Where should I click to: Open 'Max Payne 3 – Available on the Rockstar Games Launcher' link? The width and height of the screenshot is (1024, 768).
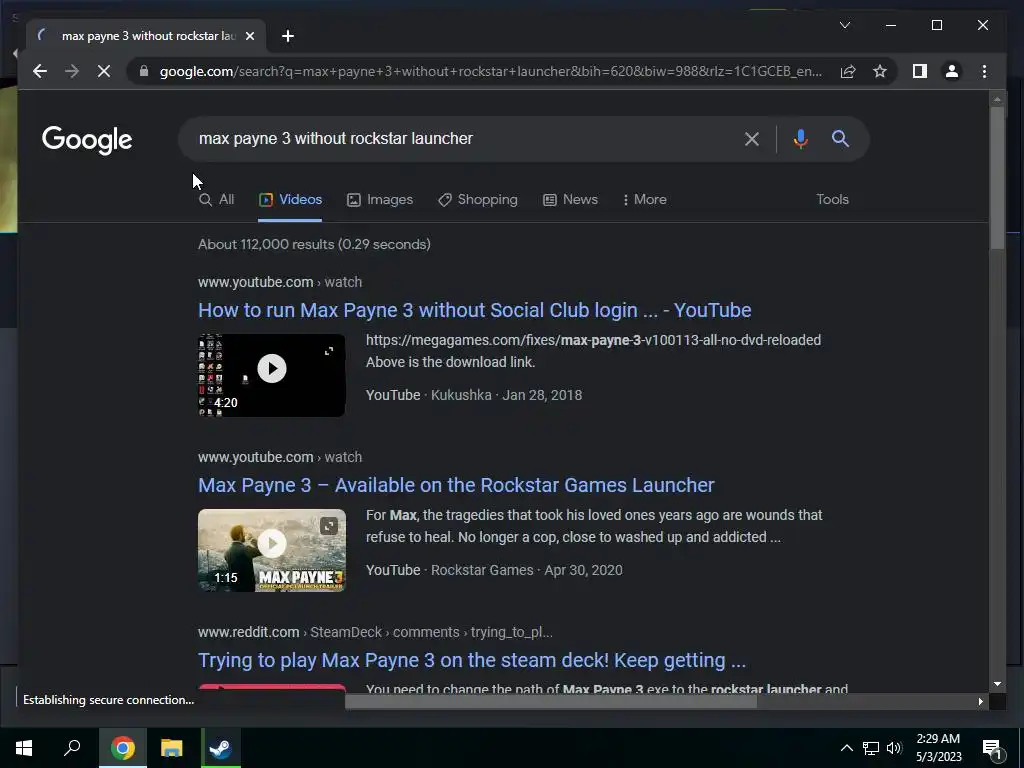(x=456, y=485)
